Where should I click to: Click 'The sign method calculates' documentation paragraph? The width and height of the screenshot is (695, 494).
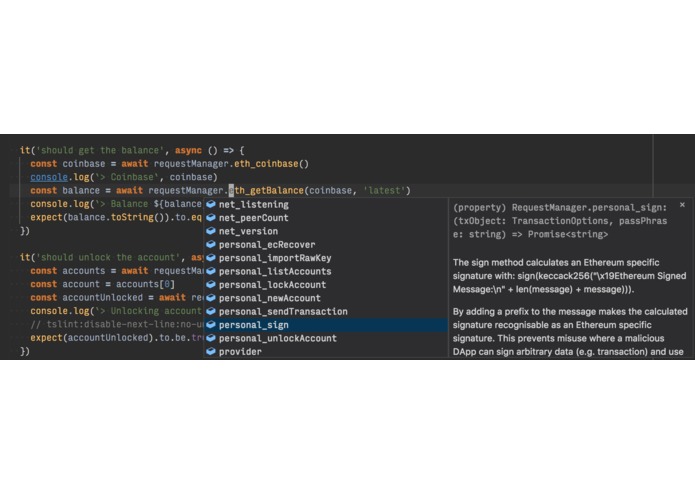tap(570, 276)
